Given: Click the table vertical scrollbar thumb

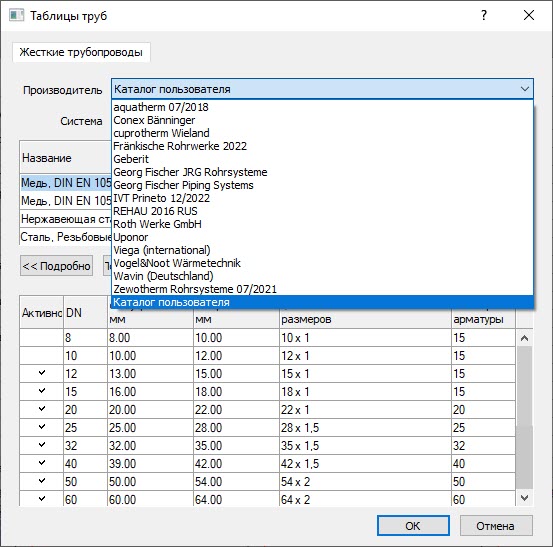Looking at the screenshot, I should coord(524,417).
